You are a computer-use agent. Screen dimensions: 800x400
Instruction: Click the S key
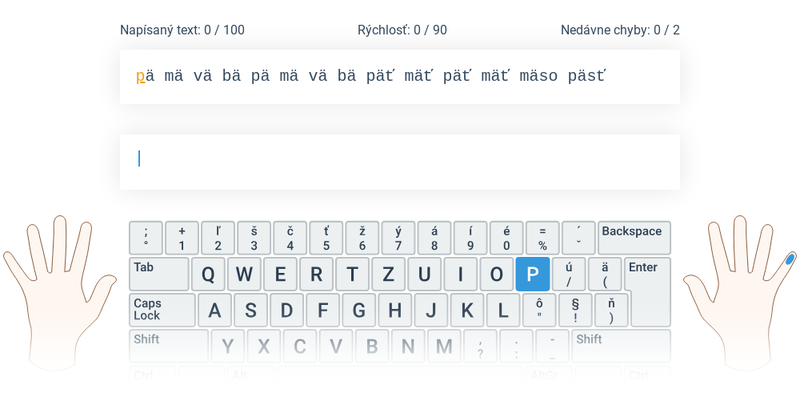point(251,310)
